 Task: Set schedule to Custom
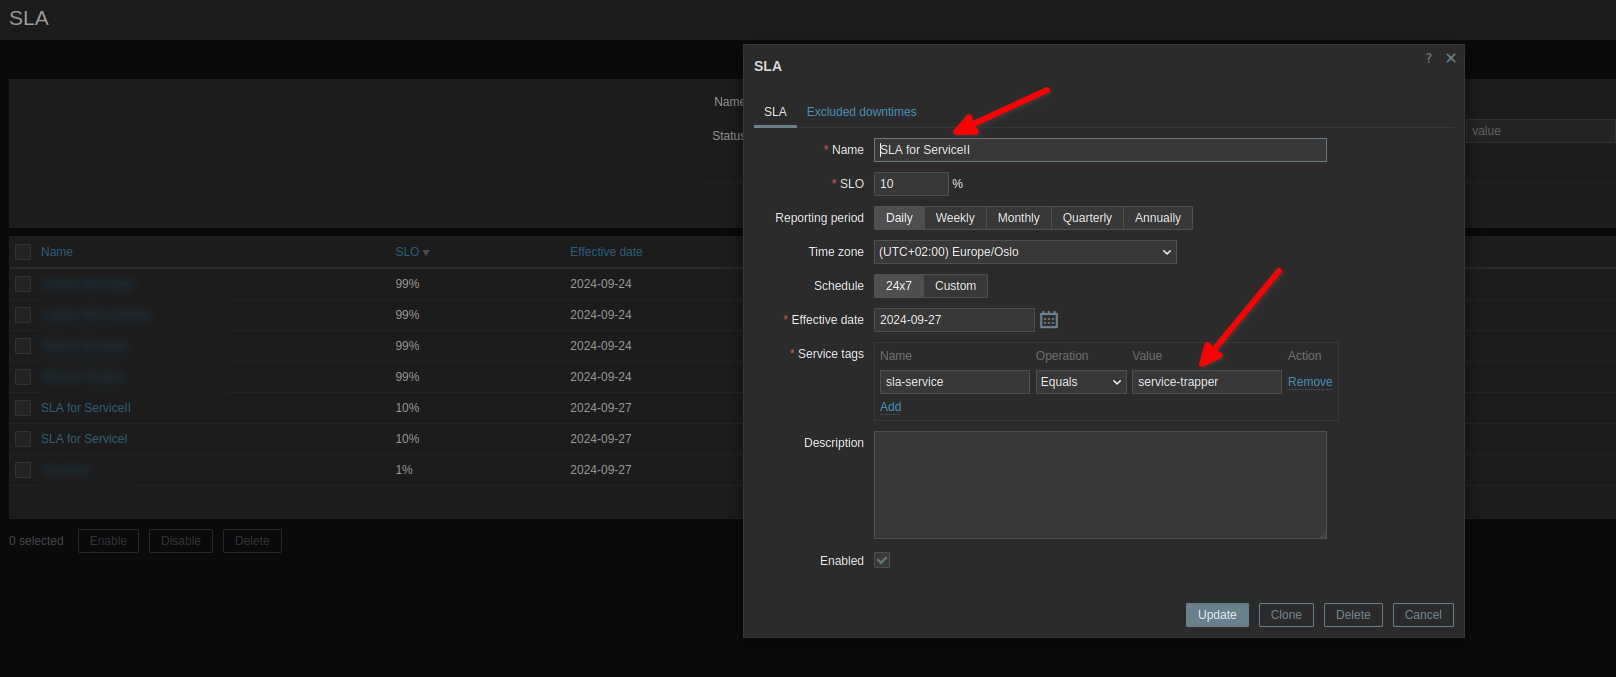click(x=955, y=286)
